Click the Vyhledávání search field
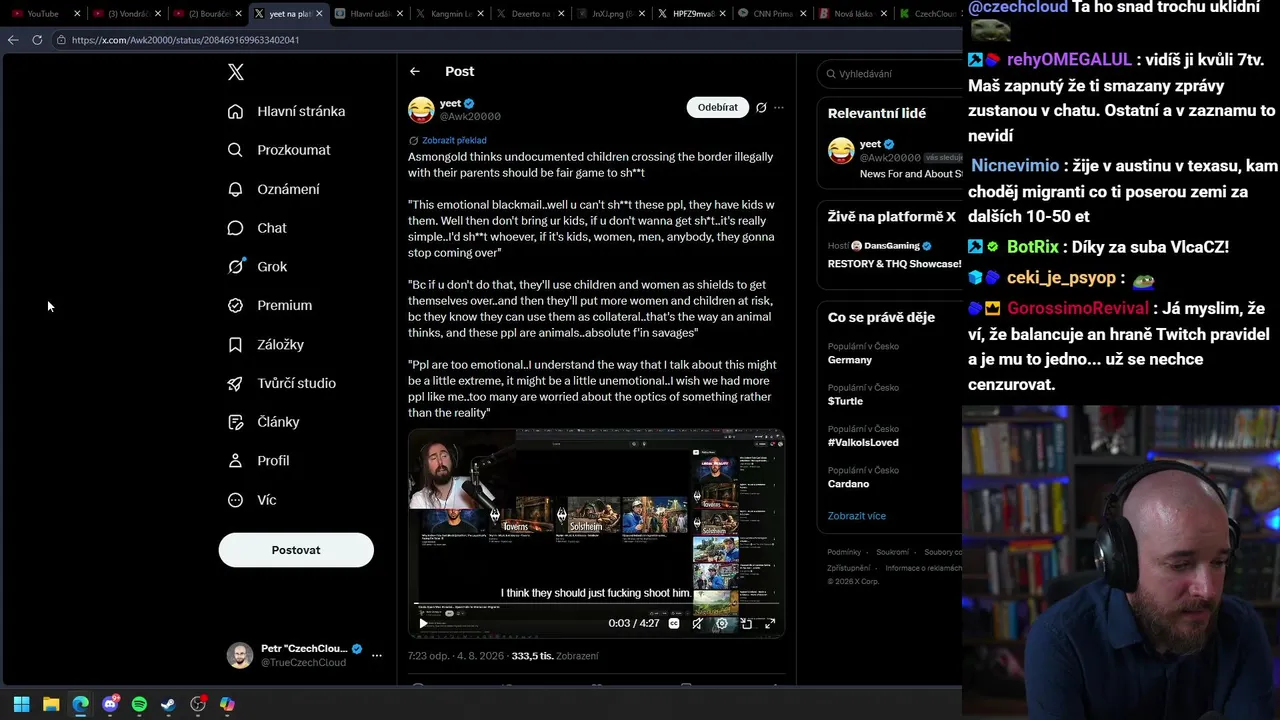Viewport: 1280px width, 720px height. click(x=890, y=73)
